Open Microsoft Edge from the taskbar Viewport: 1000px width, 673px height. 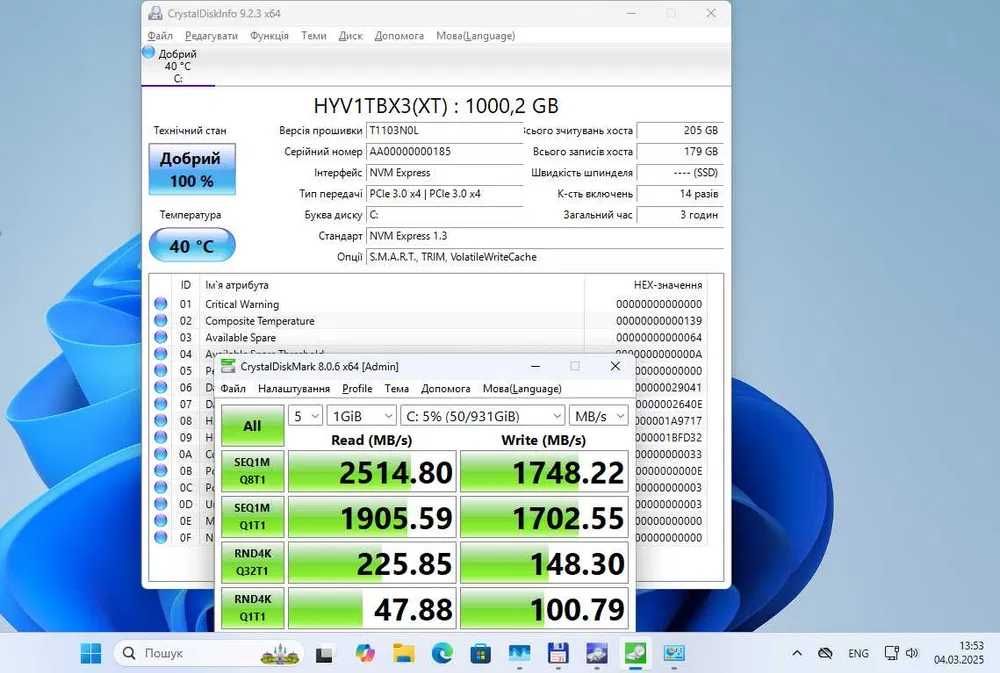(x=442, y=653)
